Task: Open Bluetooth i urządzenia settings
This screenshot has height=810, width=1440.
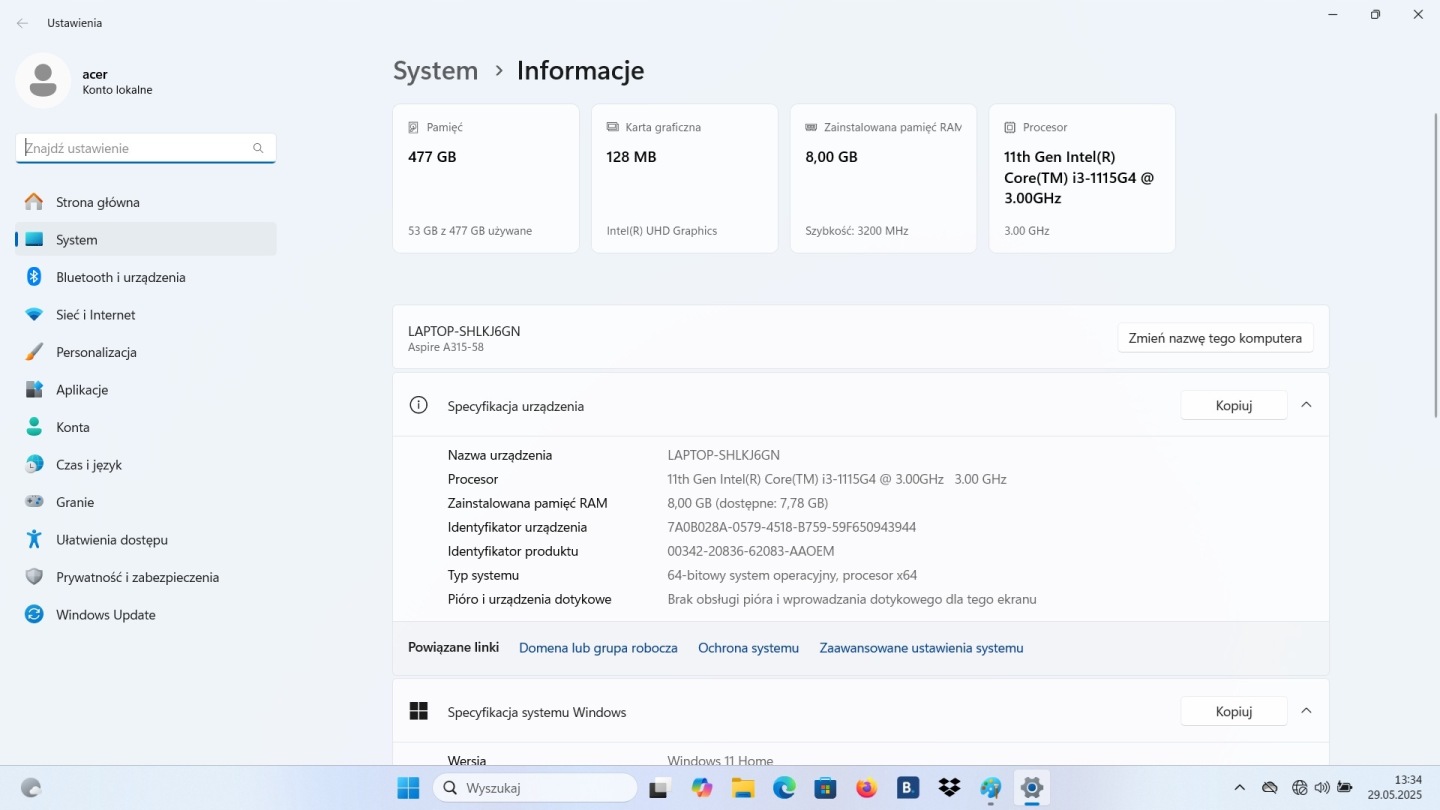Action: [x=120, y=277]
